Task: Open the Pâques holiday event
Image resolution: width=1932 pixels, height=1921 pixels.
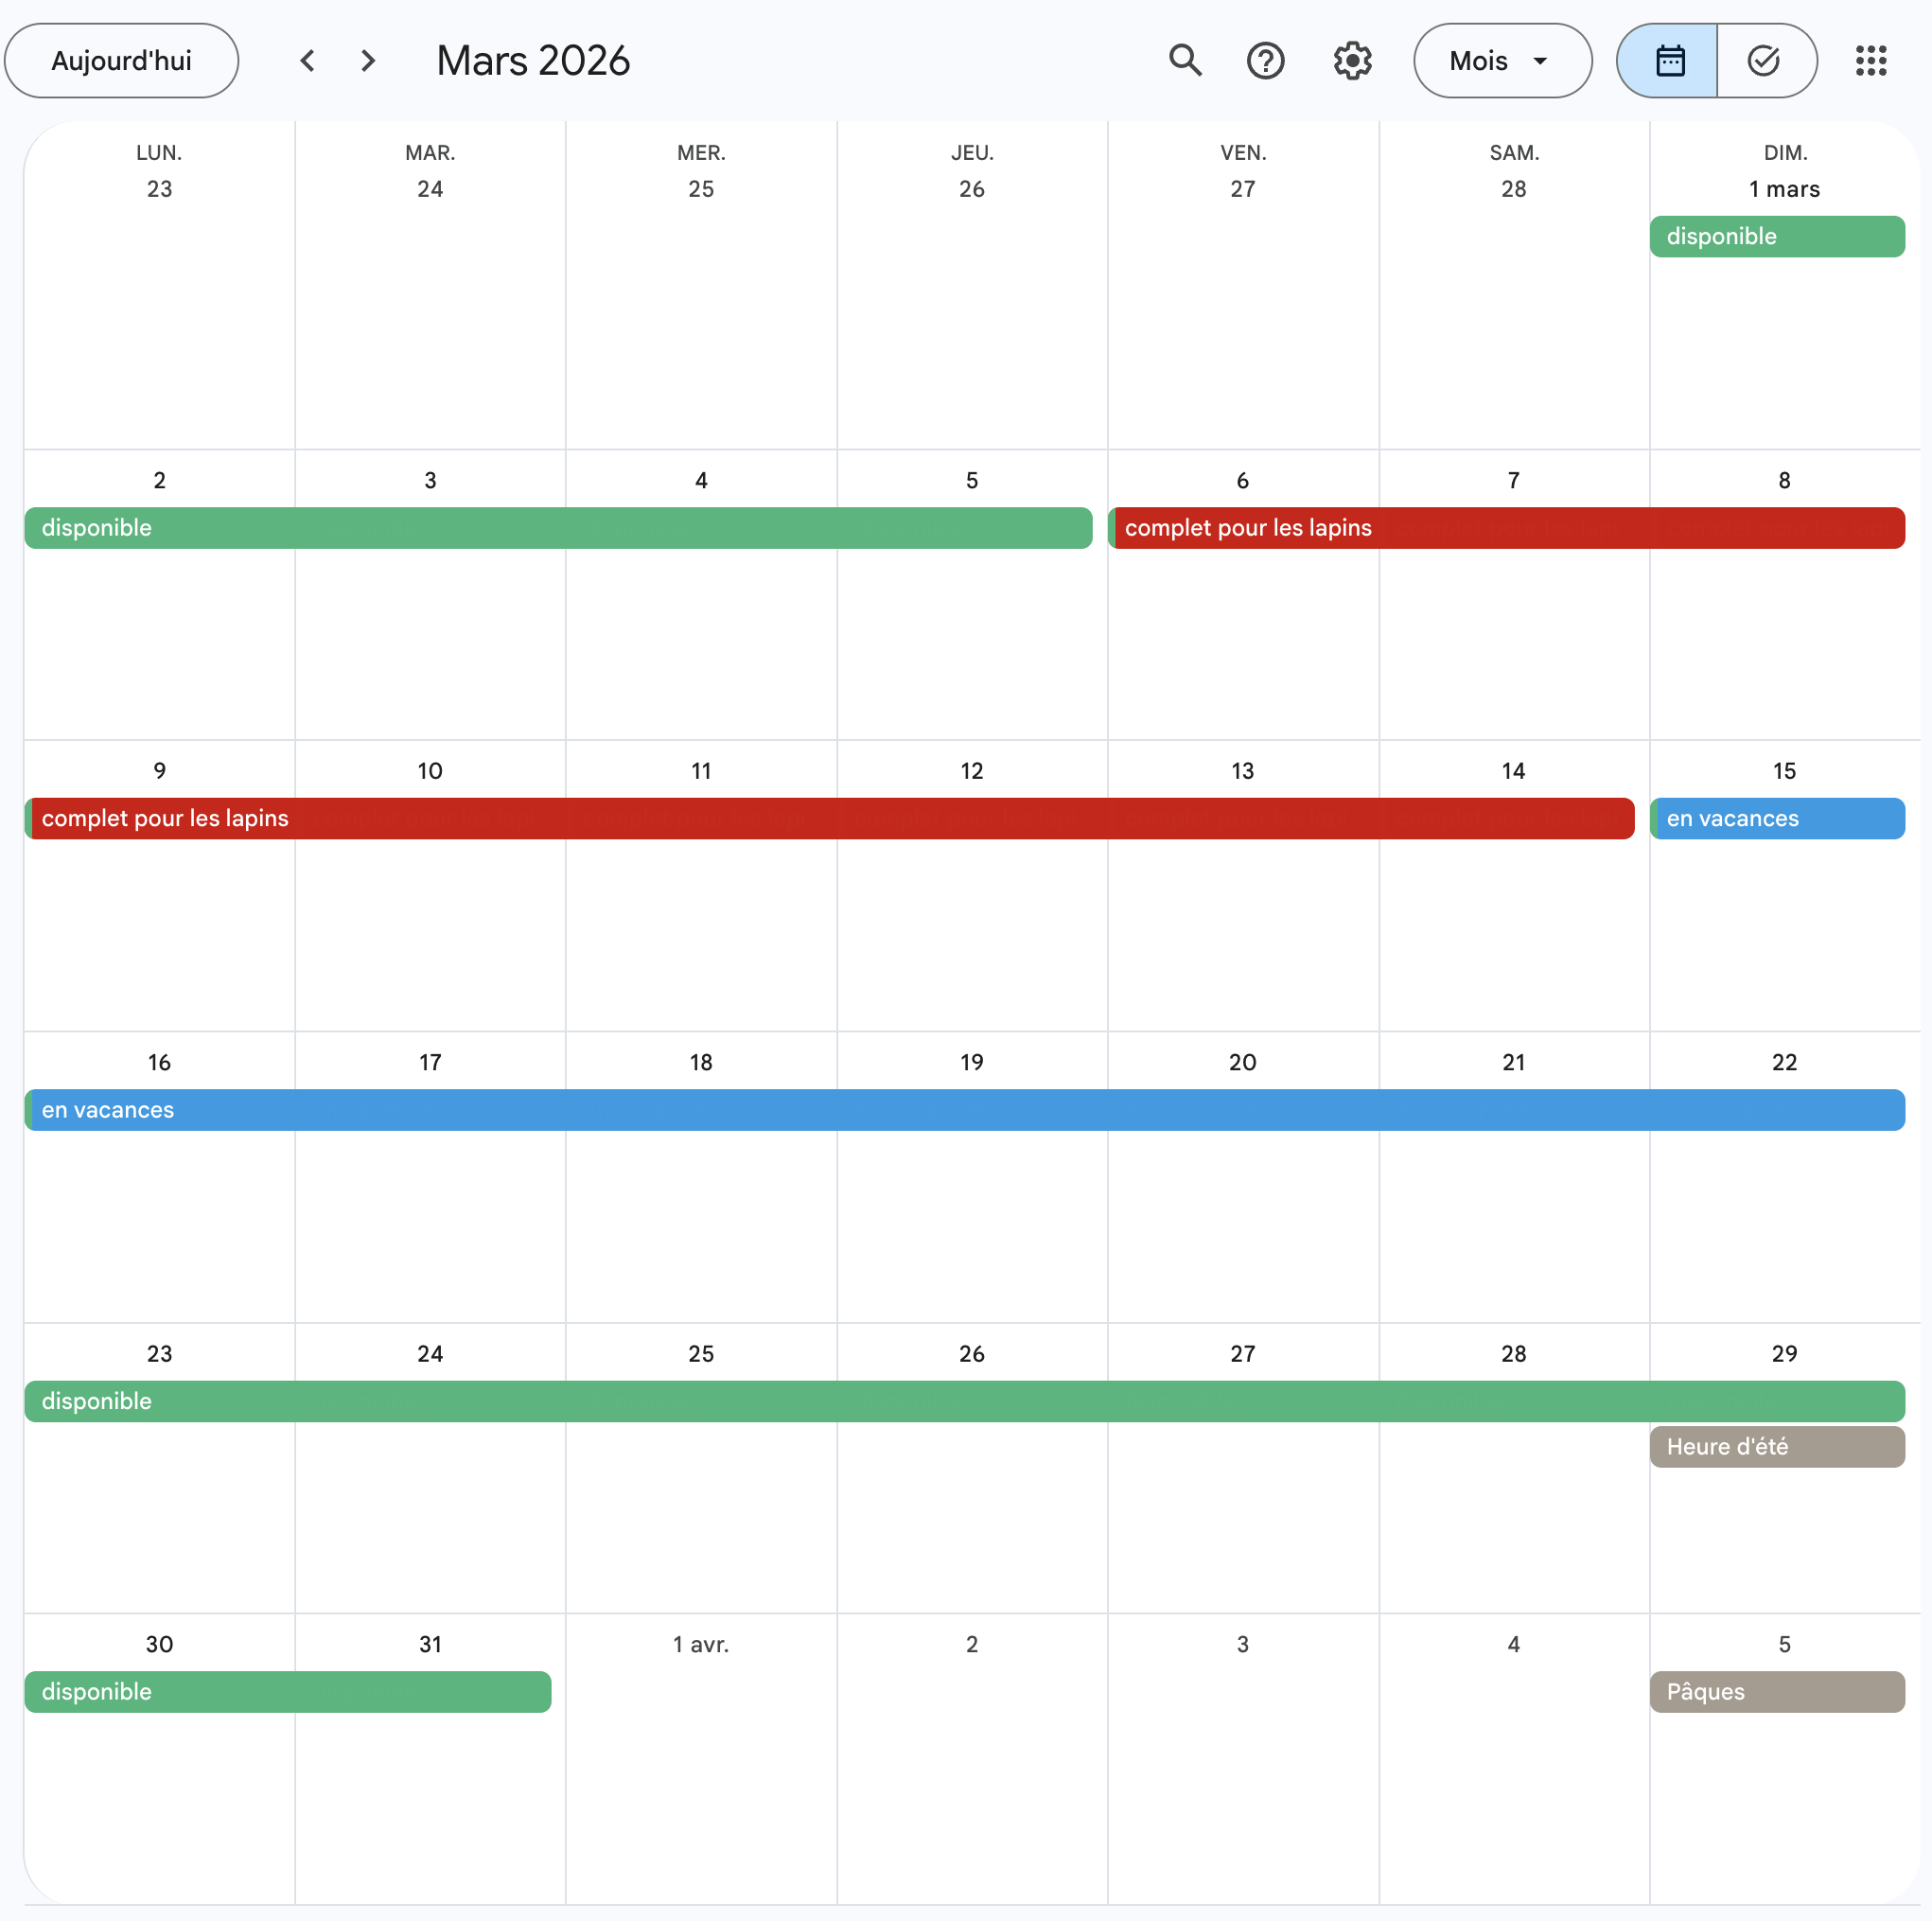Action: [x=1776, y=1692]
